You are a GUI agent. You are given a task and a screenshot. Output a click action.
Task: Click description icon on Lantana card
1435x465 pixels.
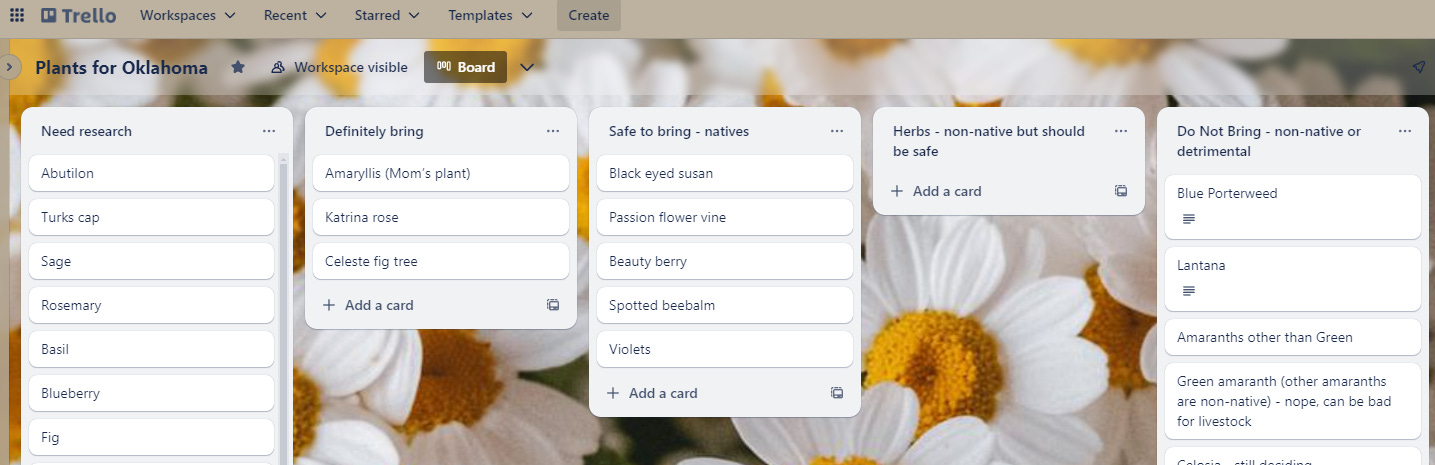click(x=1189, y=291)
